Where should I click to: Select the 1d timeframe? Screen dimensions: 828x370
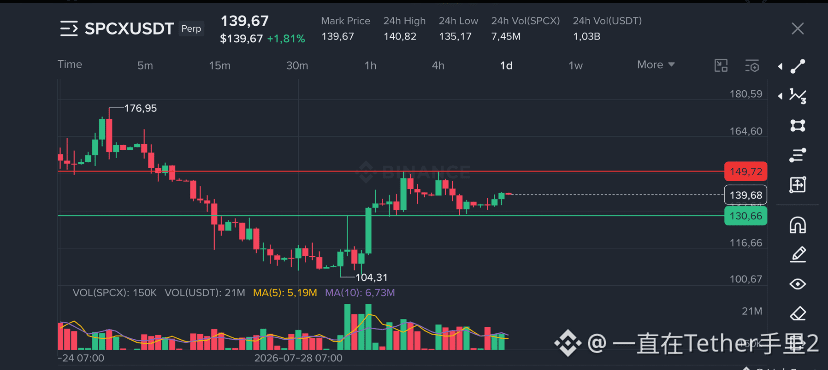(x=506, y=65)
